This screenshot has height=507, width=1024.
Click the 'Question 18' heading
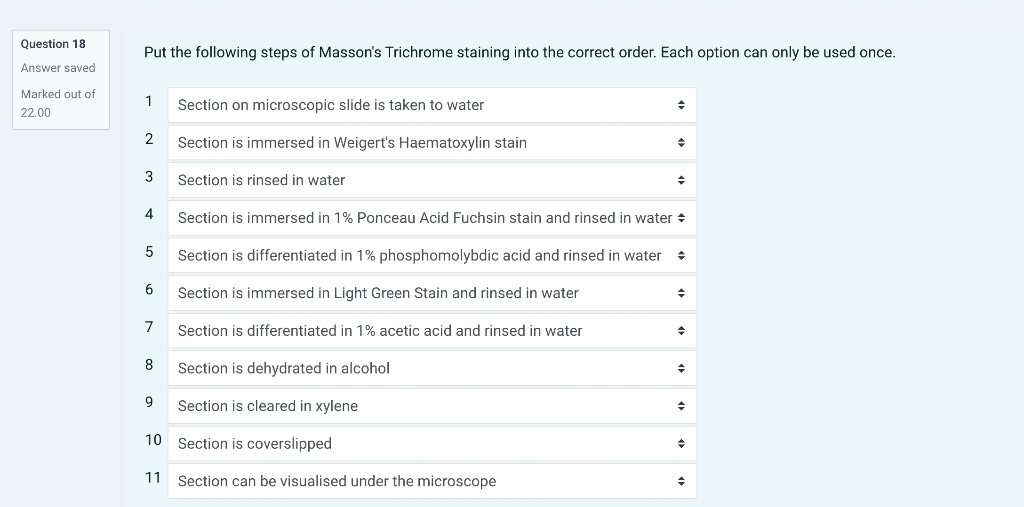click(53, 44)
